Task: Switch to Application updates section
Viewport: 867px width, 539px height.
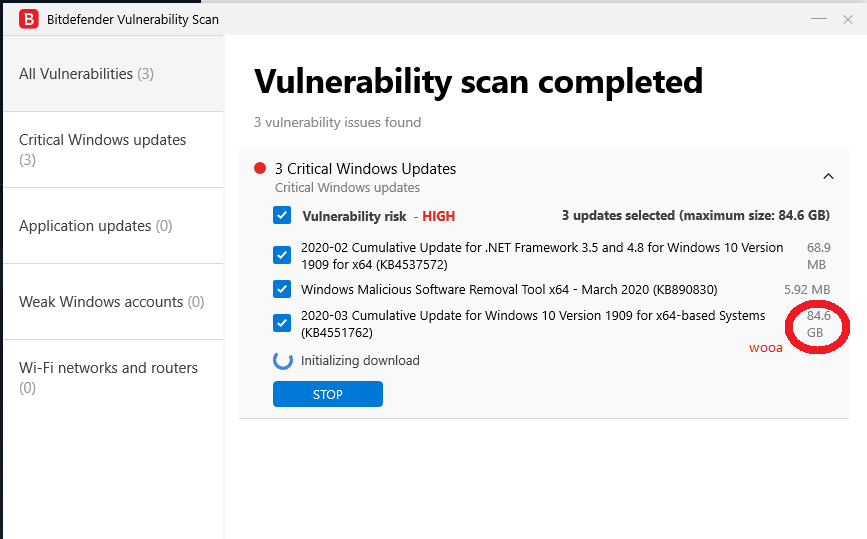Action: [x=95, y=226]
